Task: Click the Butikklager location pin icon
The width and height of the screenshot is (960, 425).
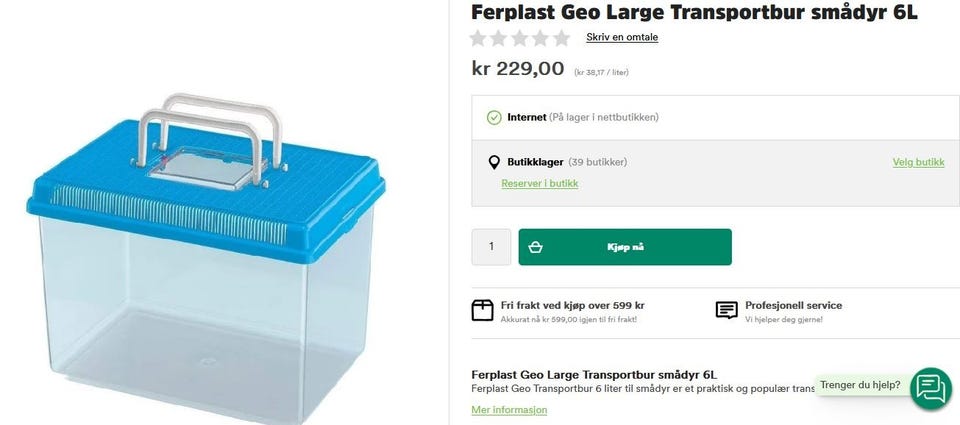Action: [494, 162]
